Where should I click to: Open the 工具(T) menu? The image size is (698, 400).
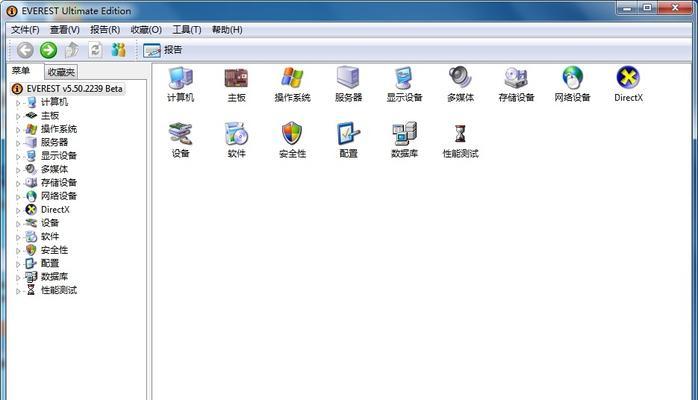[x=187, y=30]
